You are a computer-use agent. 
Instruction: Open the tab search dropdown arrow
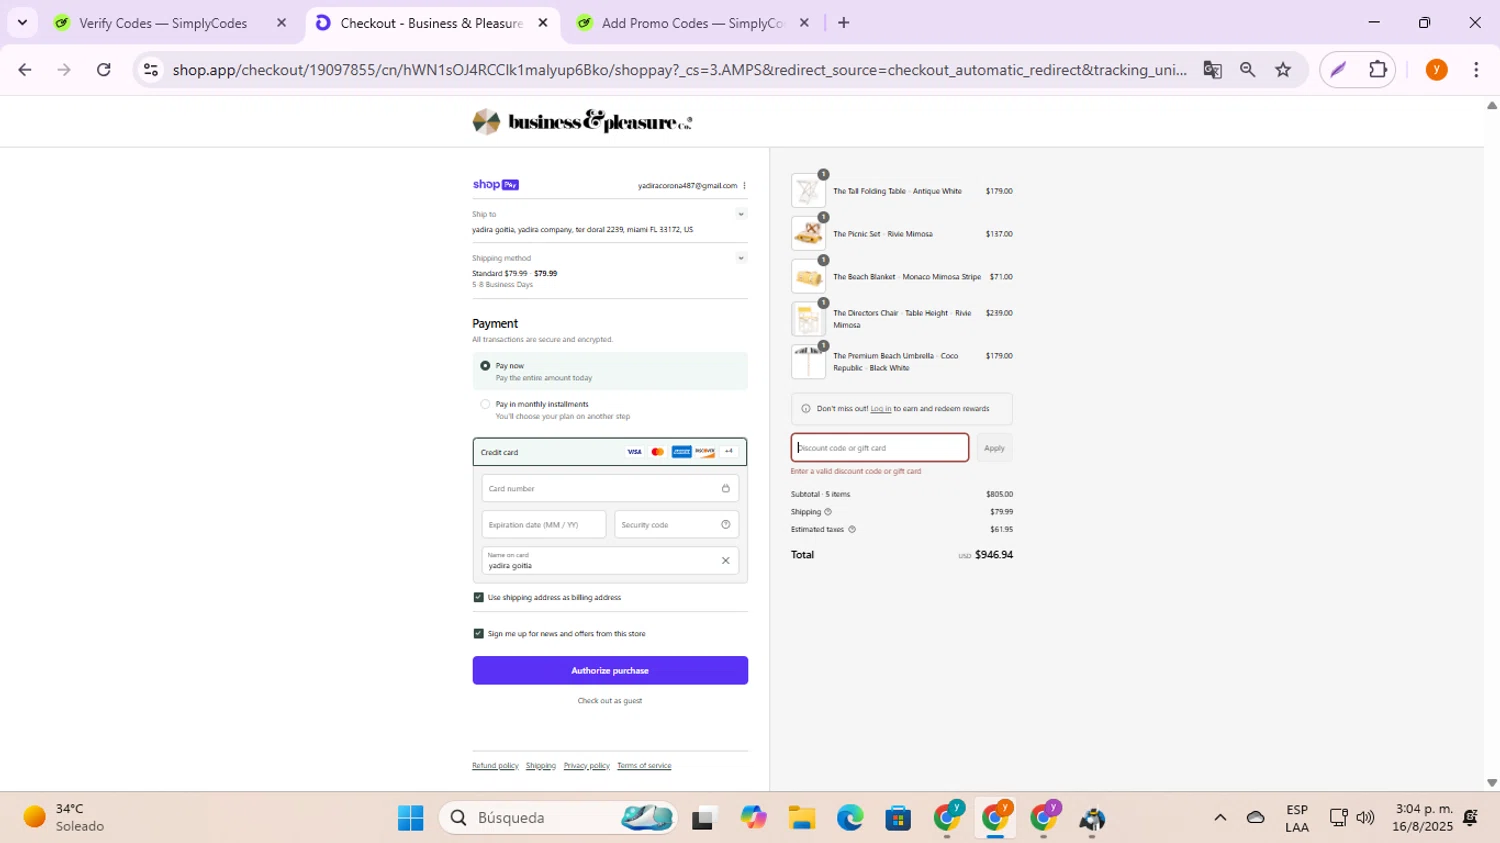[22, 22]
